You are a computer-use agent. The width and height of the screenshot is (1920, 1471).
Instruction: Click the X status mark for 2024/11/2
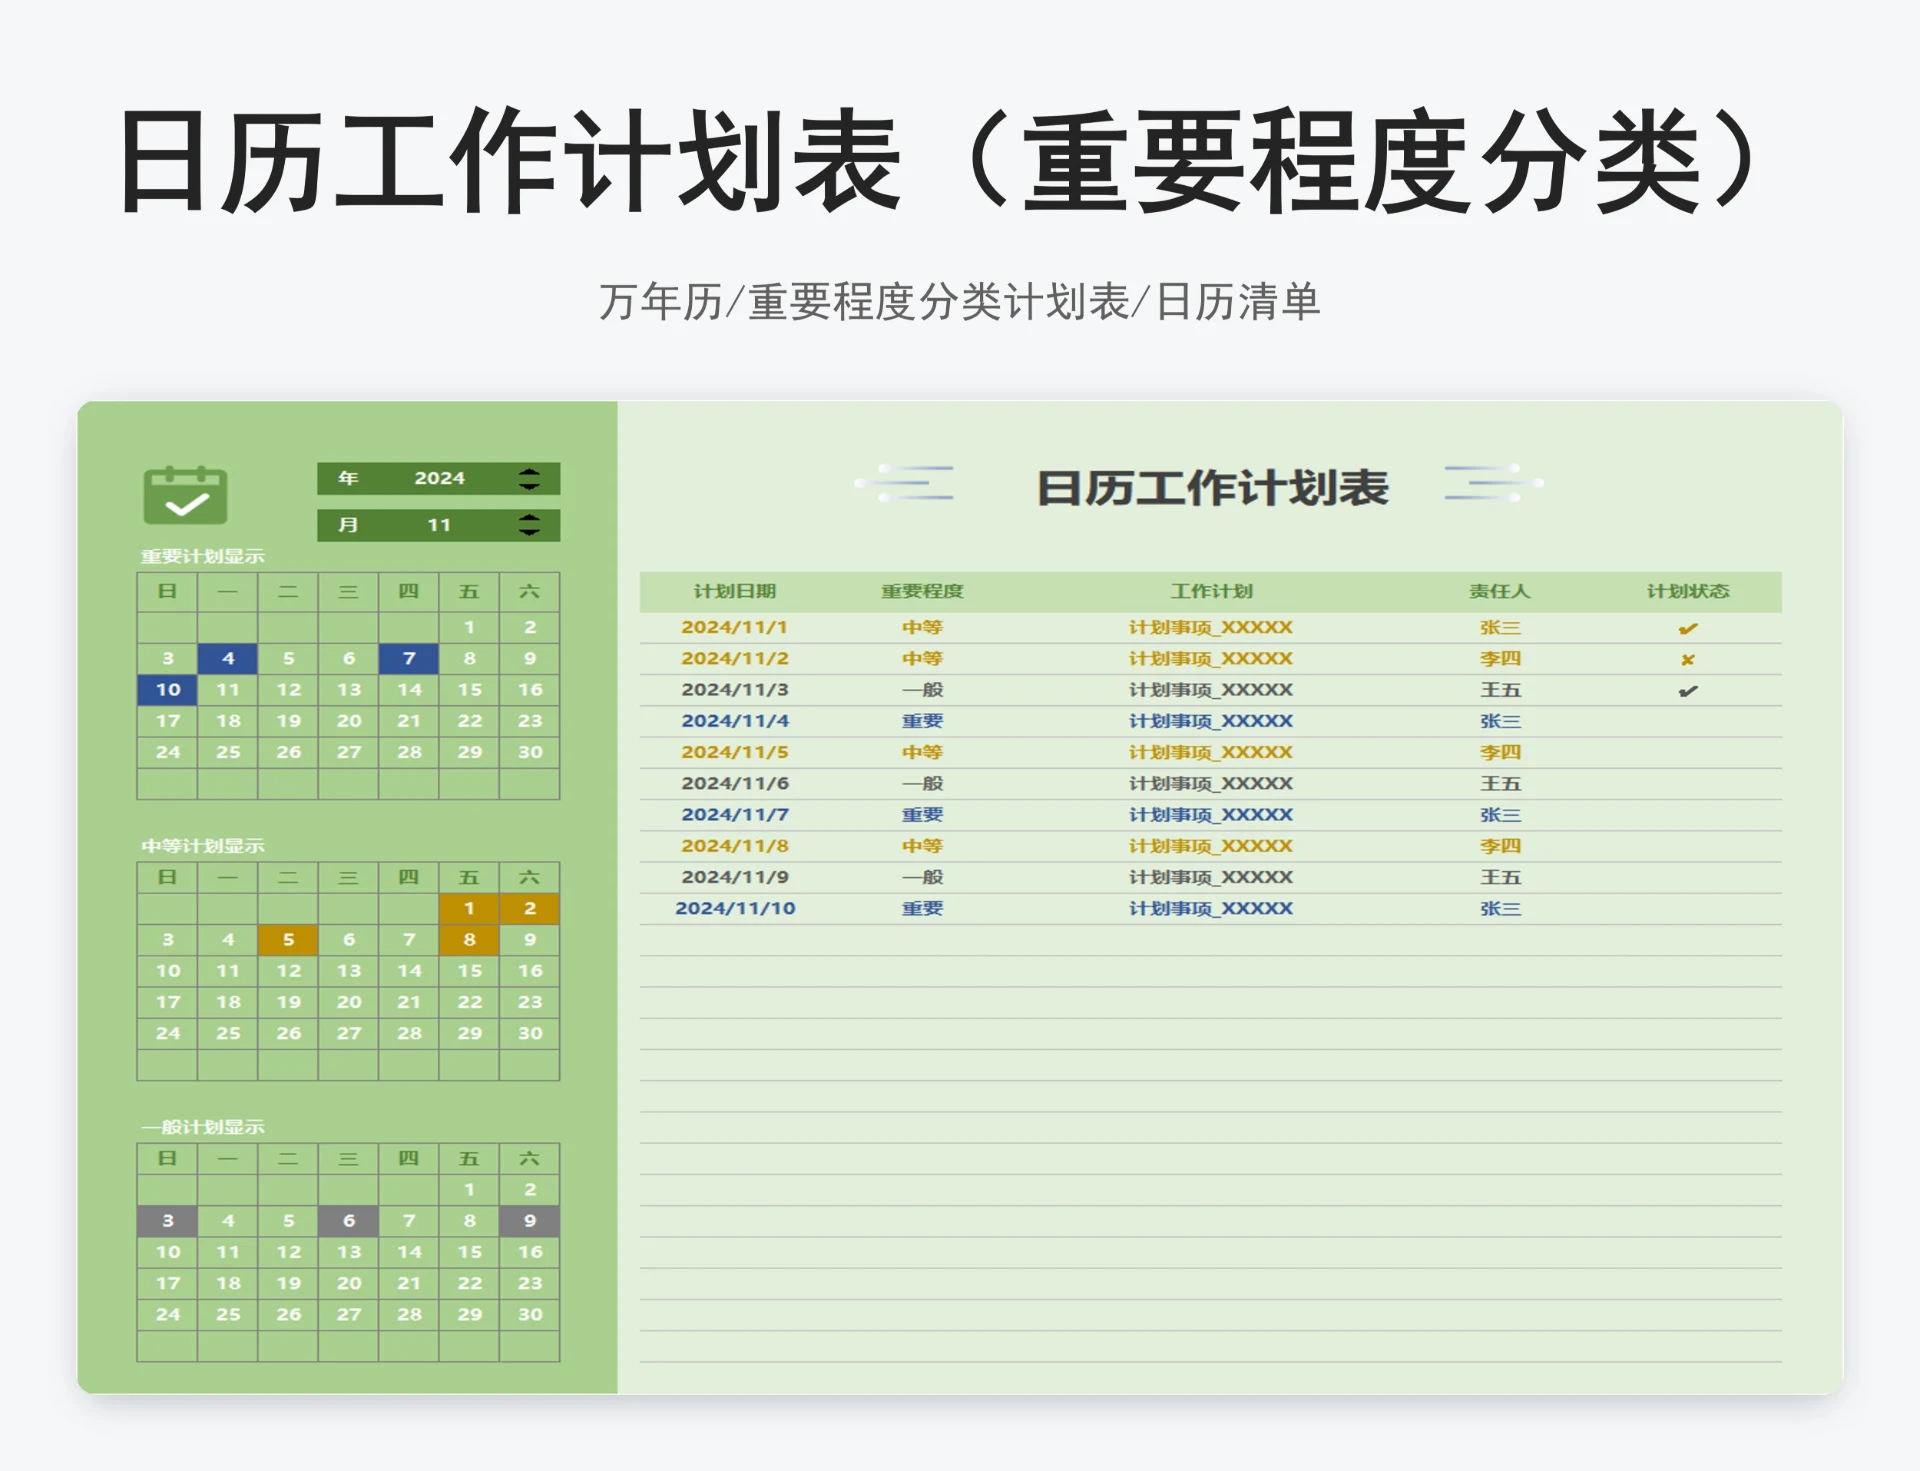1688,658
